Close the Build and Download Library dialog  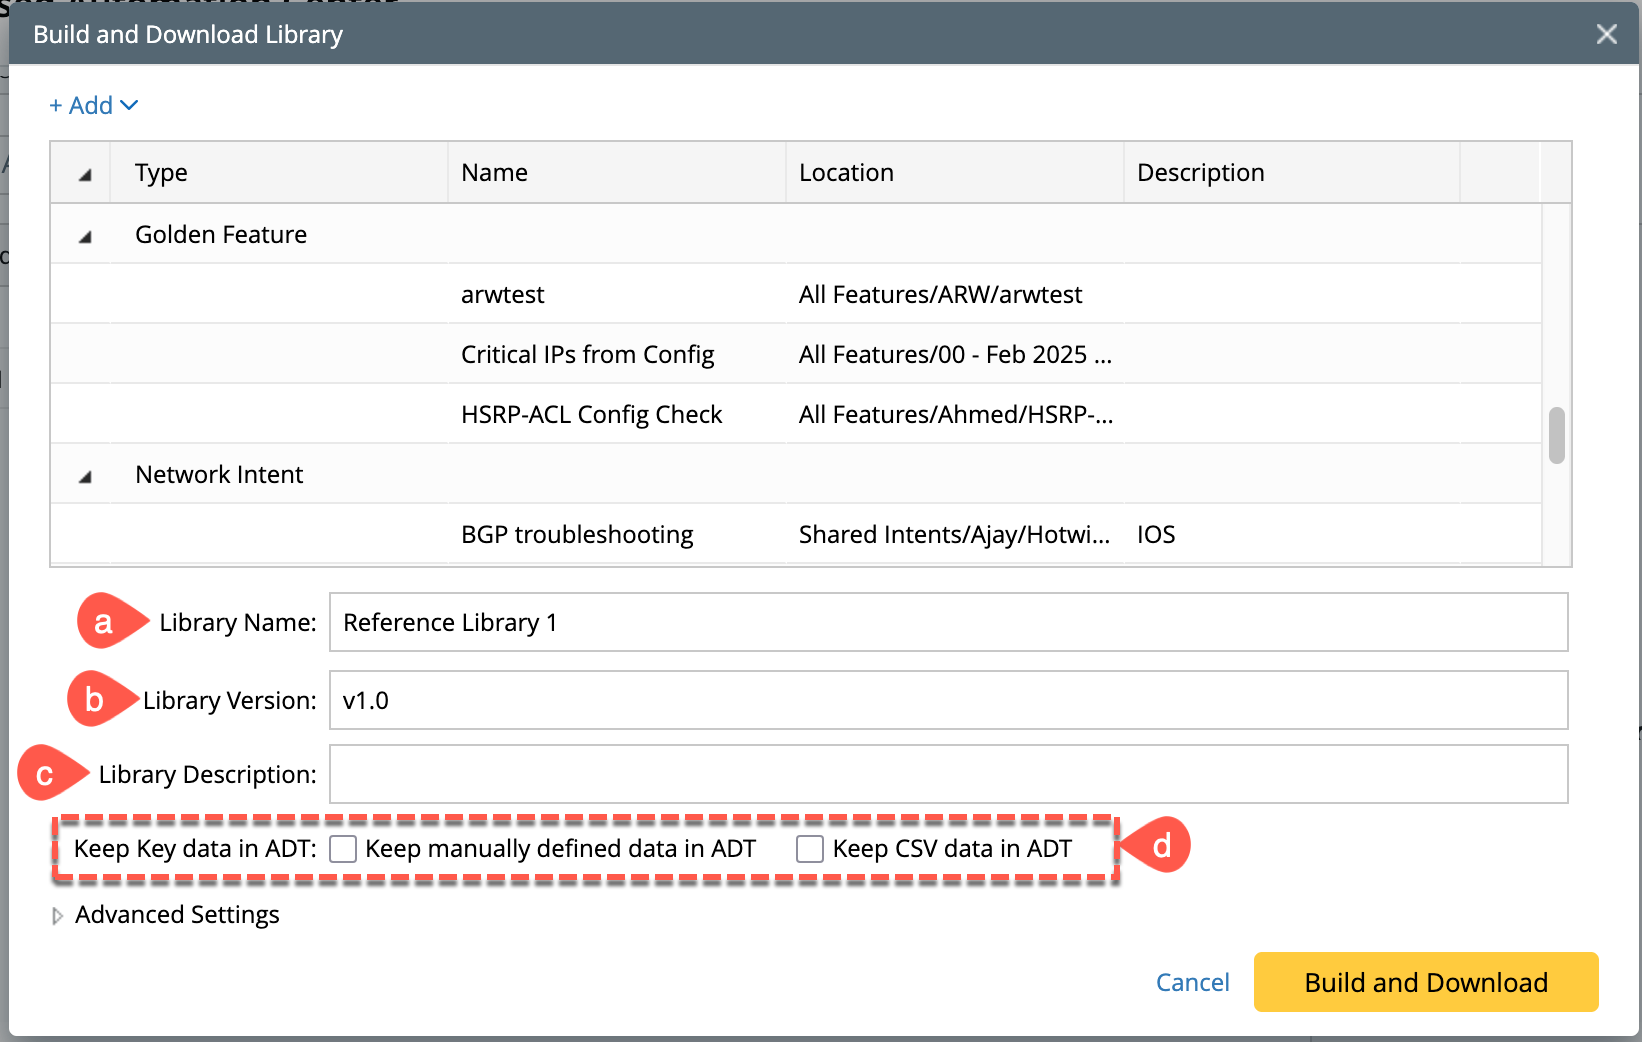pos(1606,35)
